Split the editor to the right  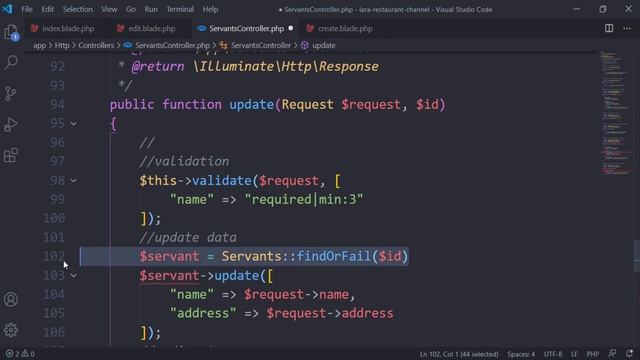coord(609,28)
